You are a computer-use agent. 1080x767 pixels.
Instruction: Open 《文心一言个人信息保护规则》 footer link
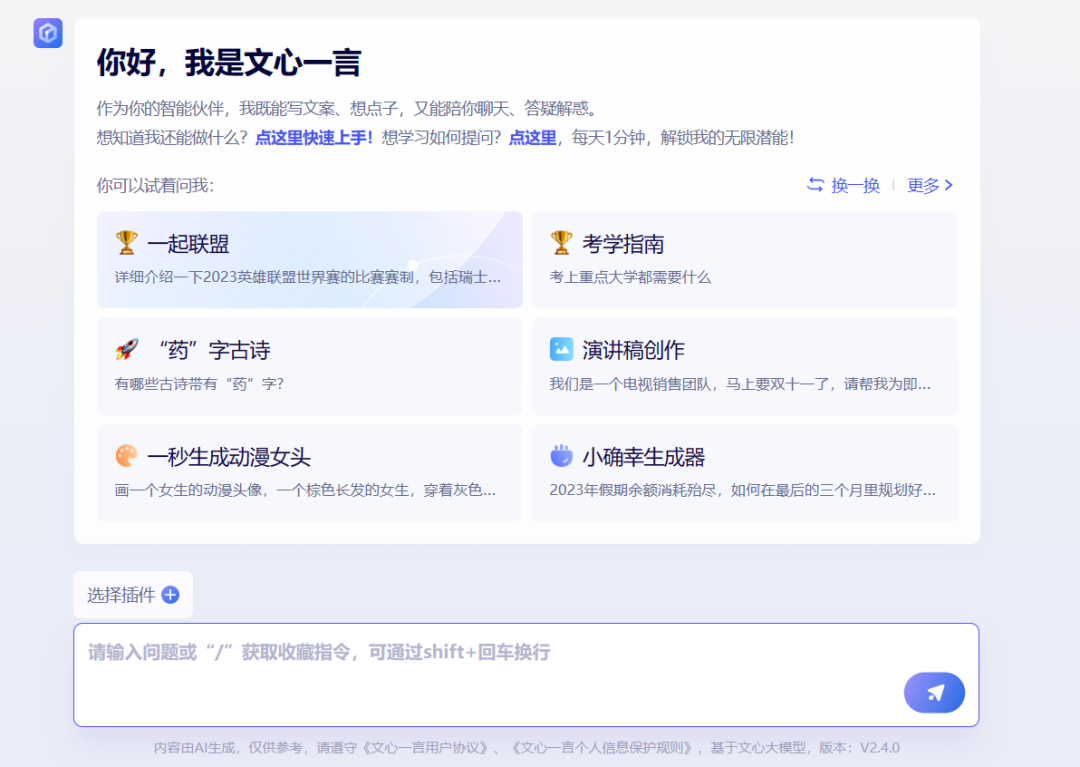[x=603, y=748]
